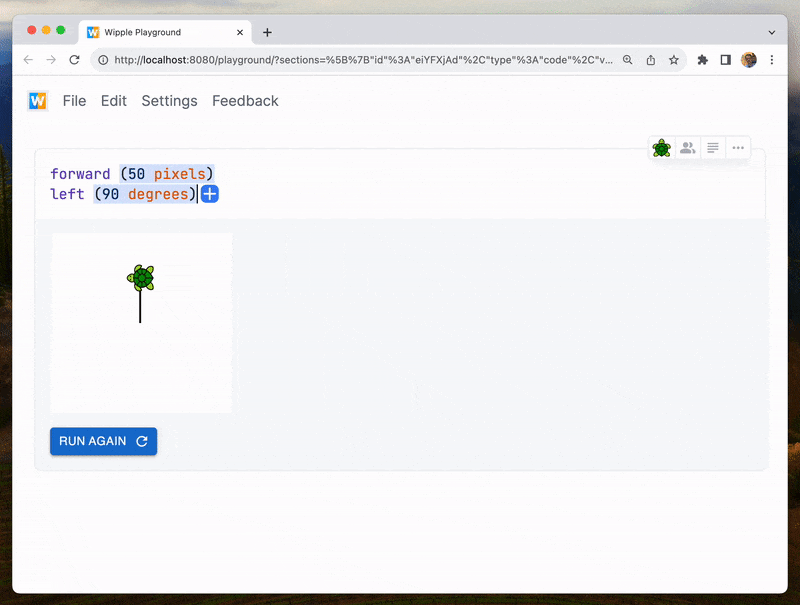Screen dimensions: 800x605
Task: Click the RUN AGAIN button
Action: click(x=104, y=441)
